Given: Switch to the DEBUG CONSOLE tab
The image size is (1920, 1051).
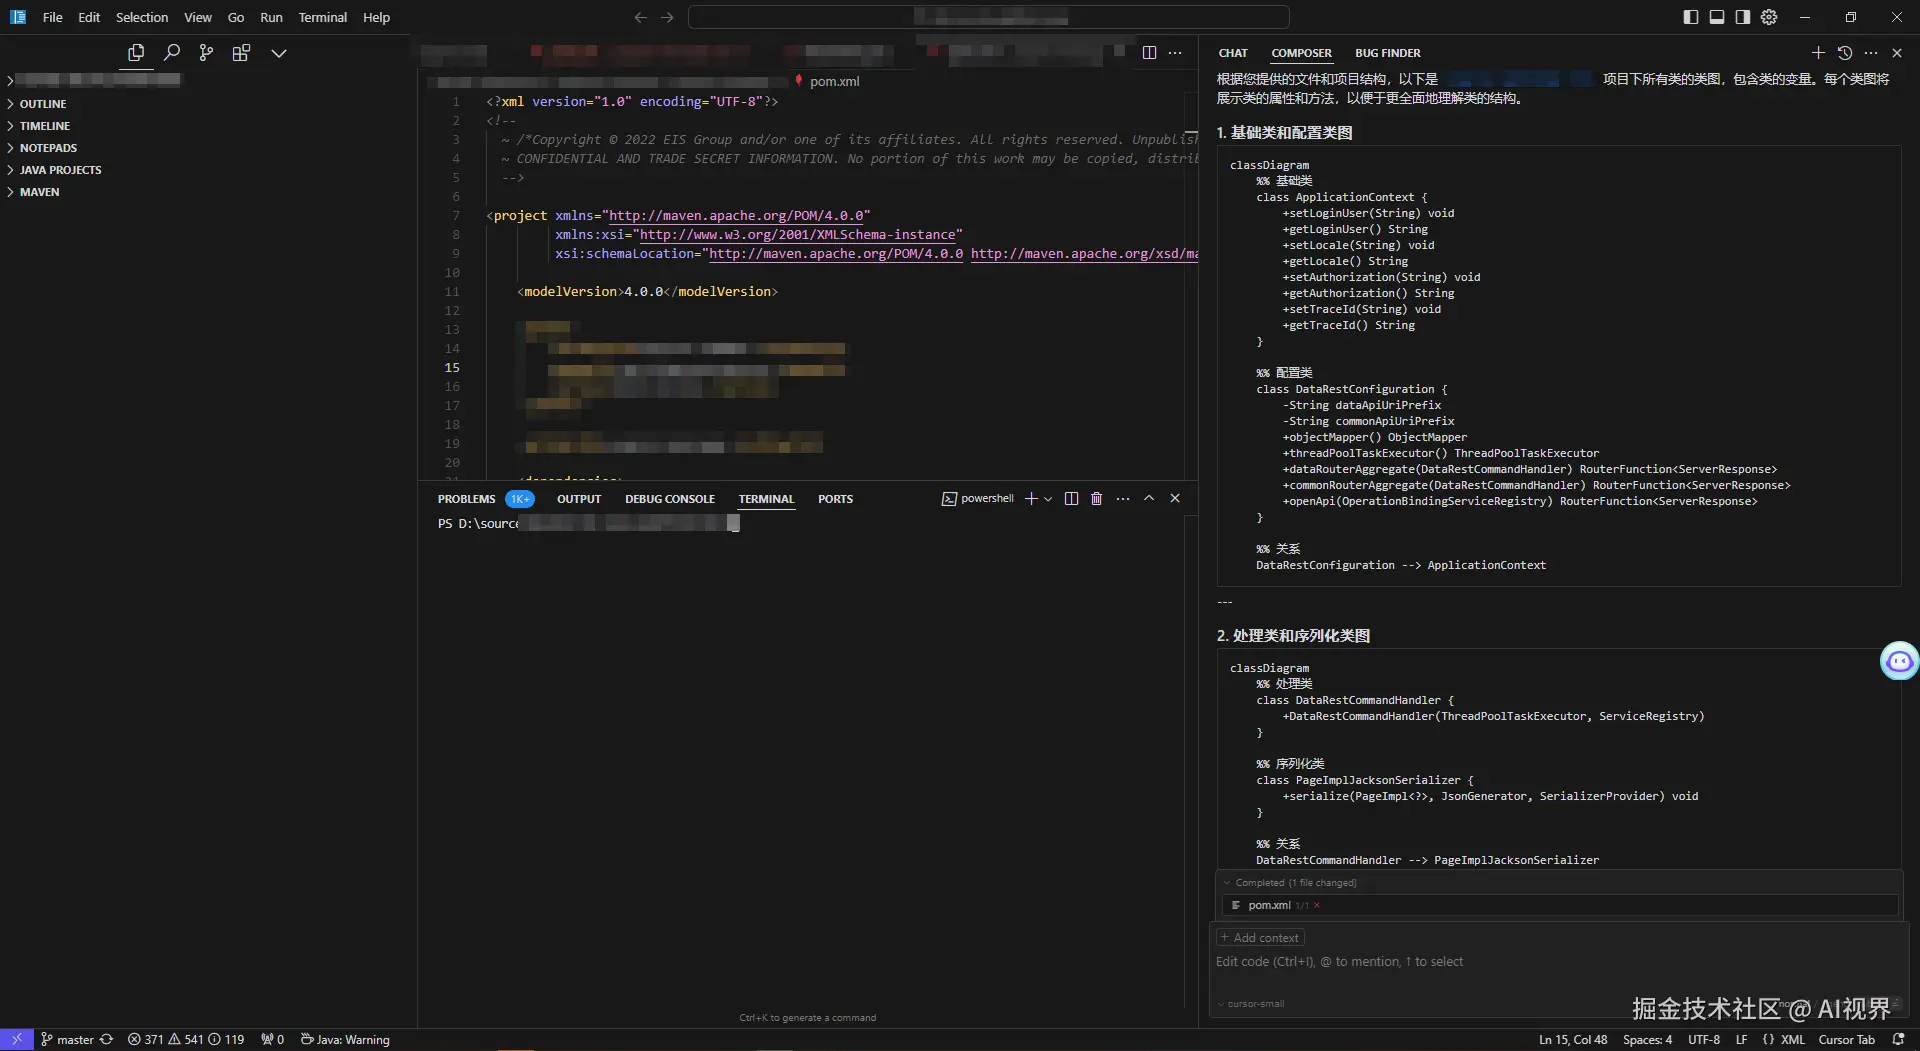Looking at the screenshot, I should pos(669,499).
